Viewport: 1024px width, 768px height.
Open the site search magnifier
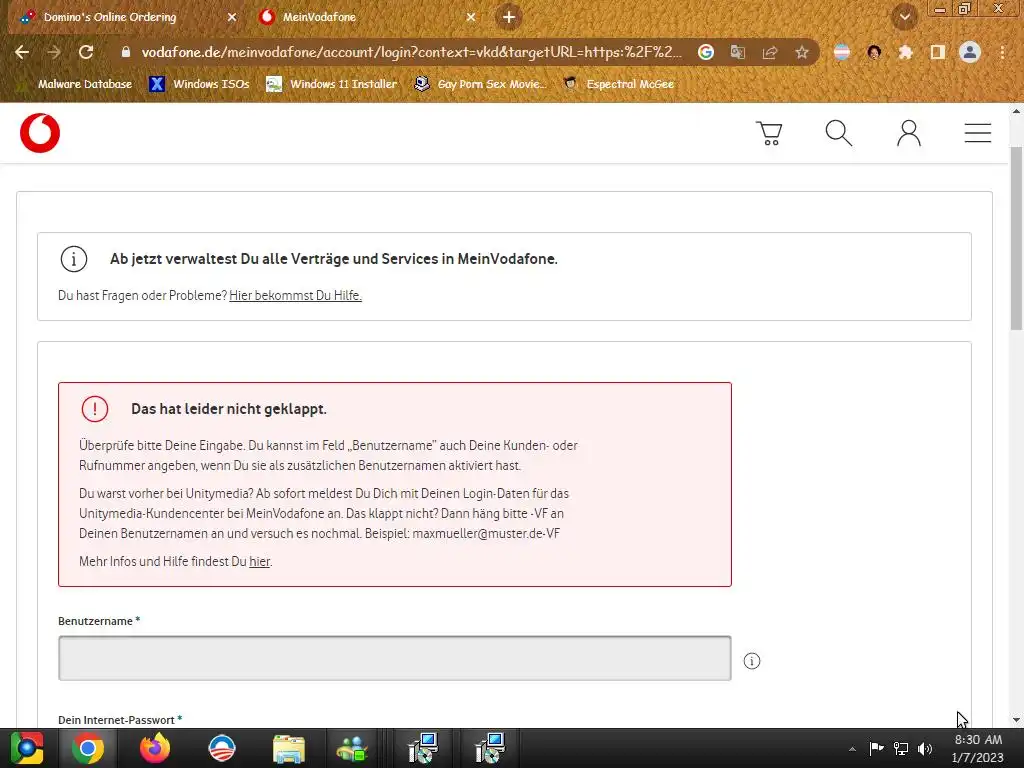tap(839, 133)
